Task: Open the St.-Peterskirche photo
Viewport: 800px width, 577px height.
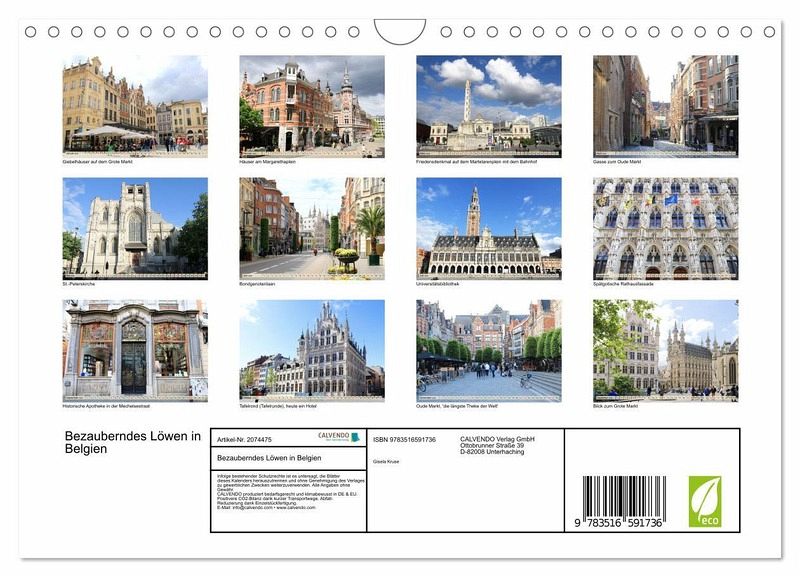Action: [135, 226]
